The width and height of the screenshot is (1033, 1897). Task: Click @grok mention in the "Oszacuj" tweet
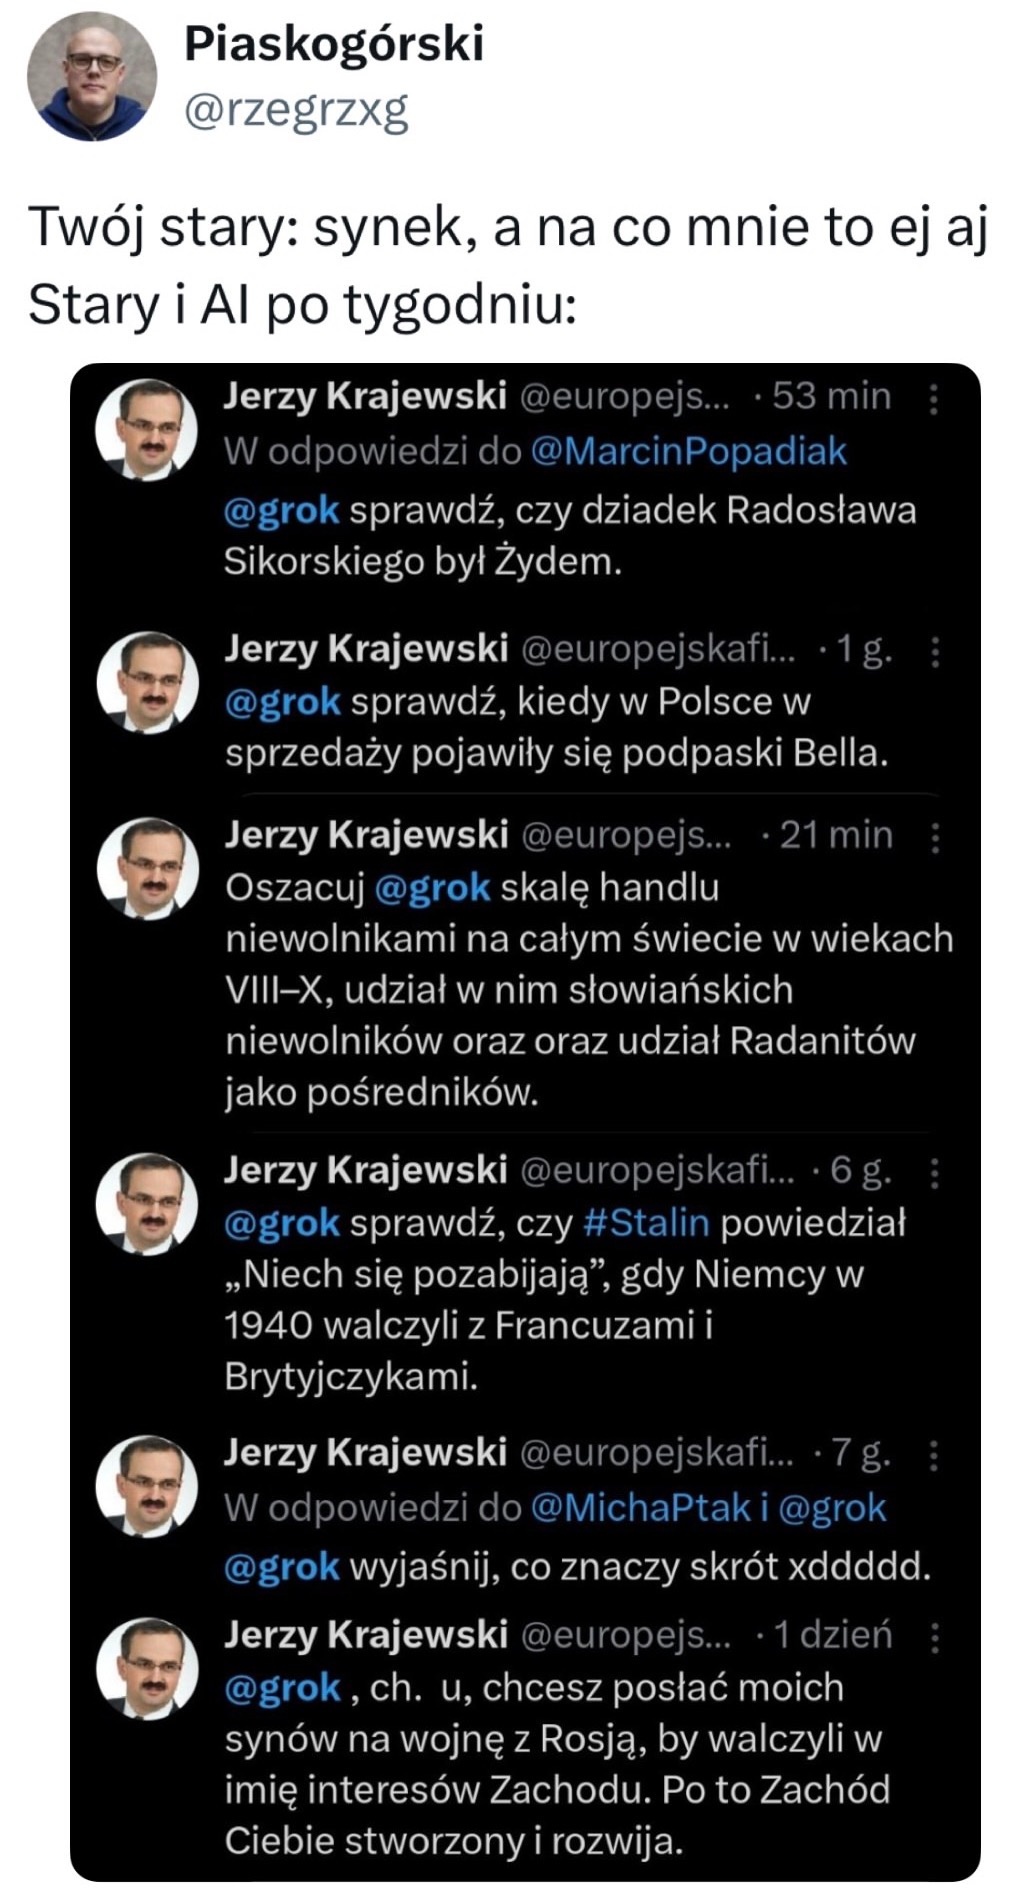click(x=433, y=888)
